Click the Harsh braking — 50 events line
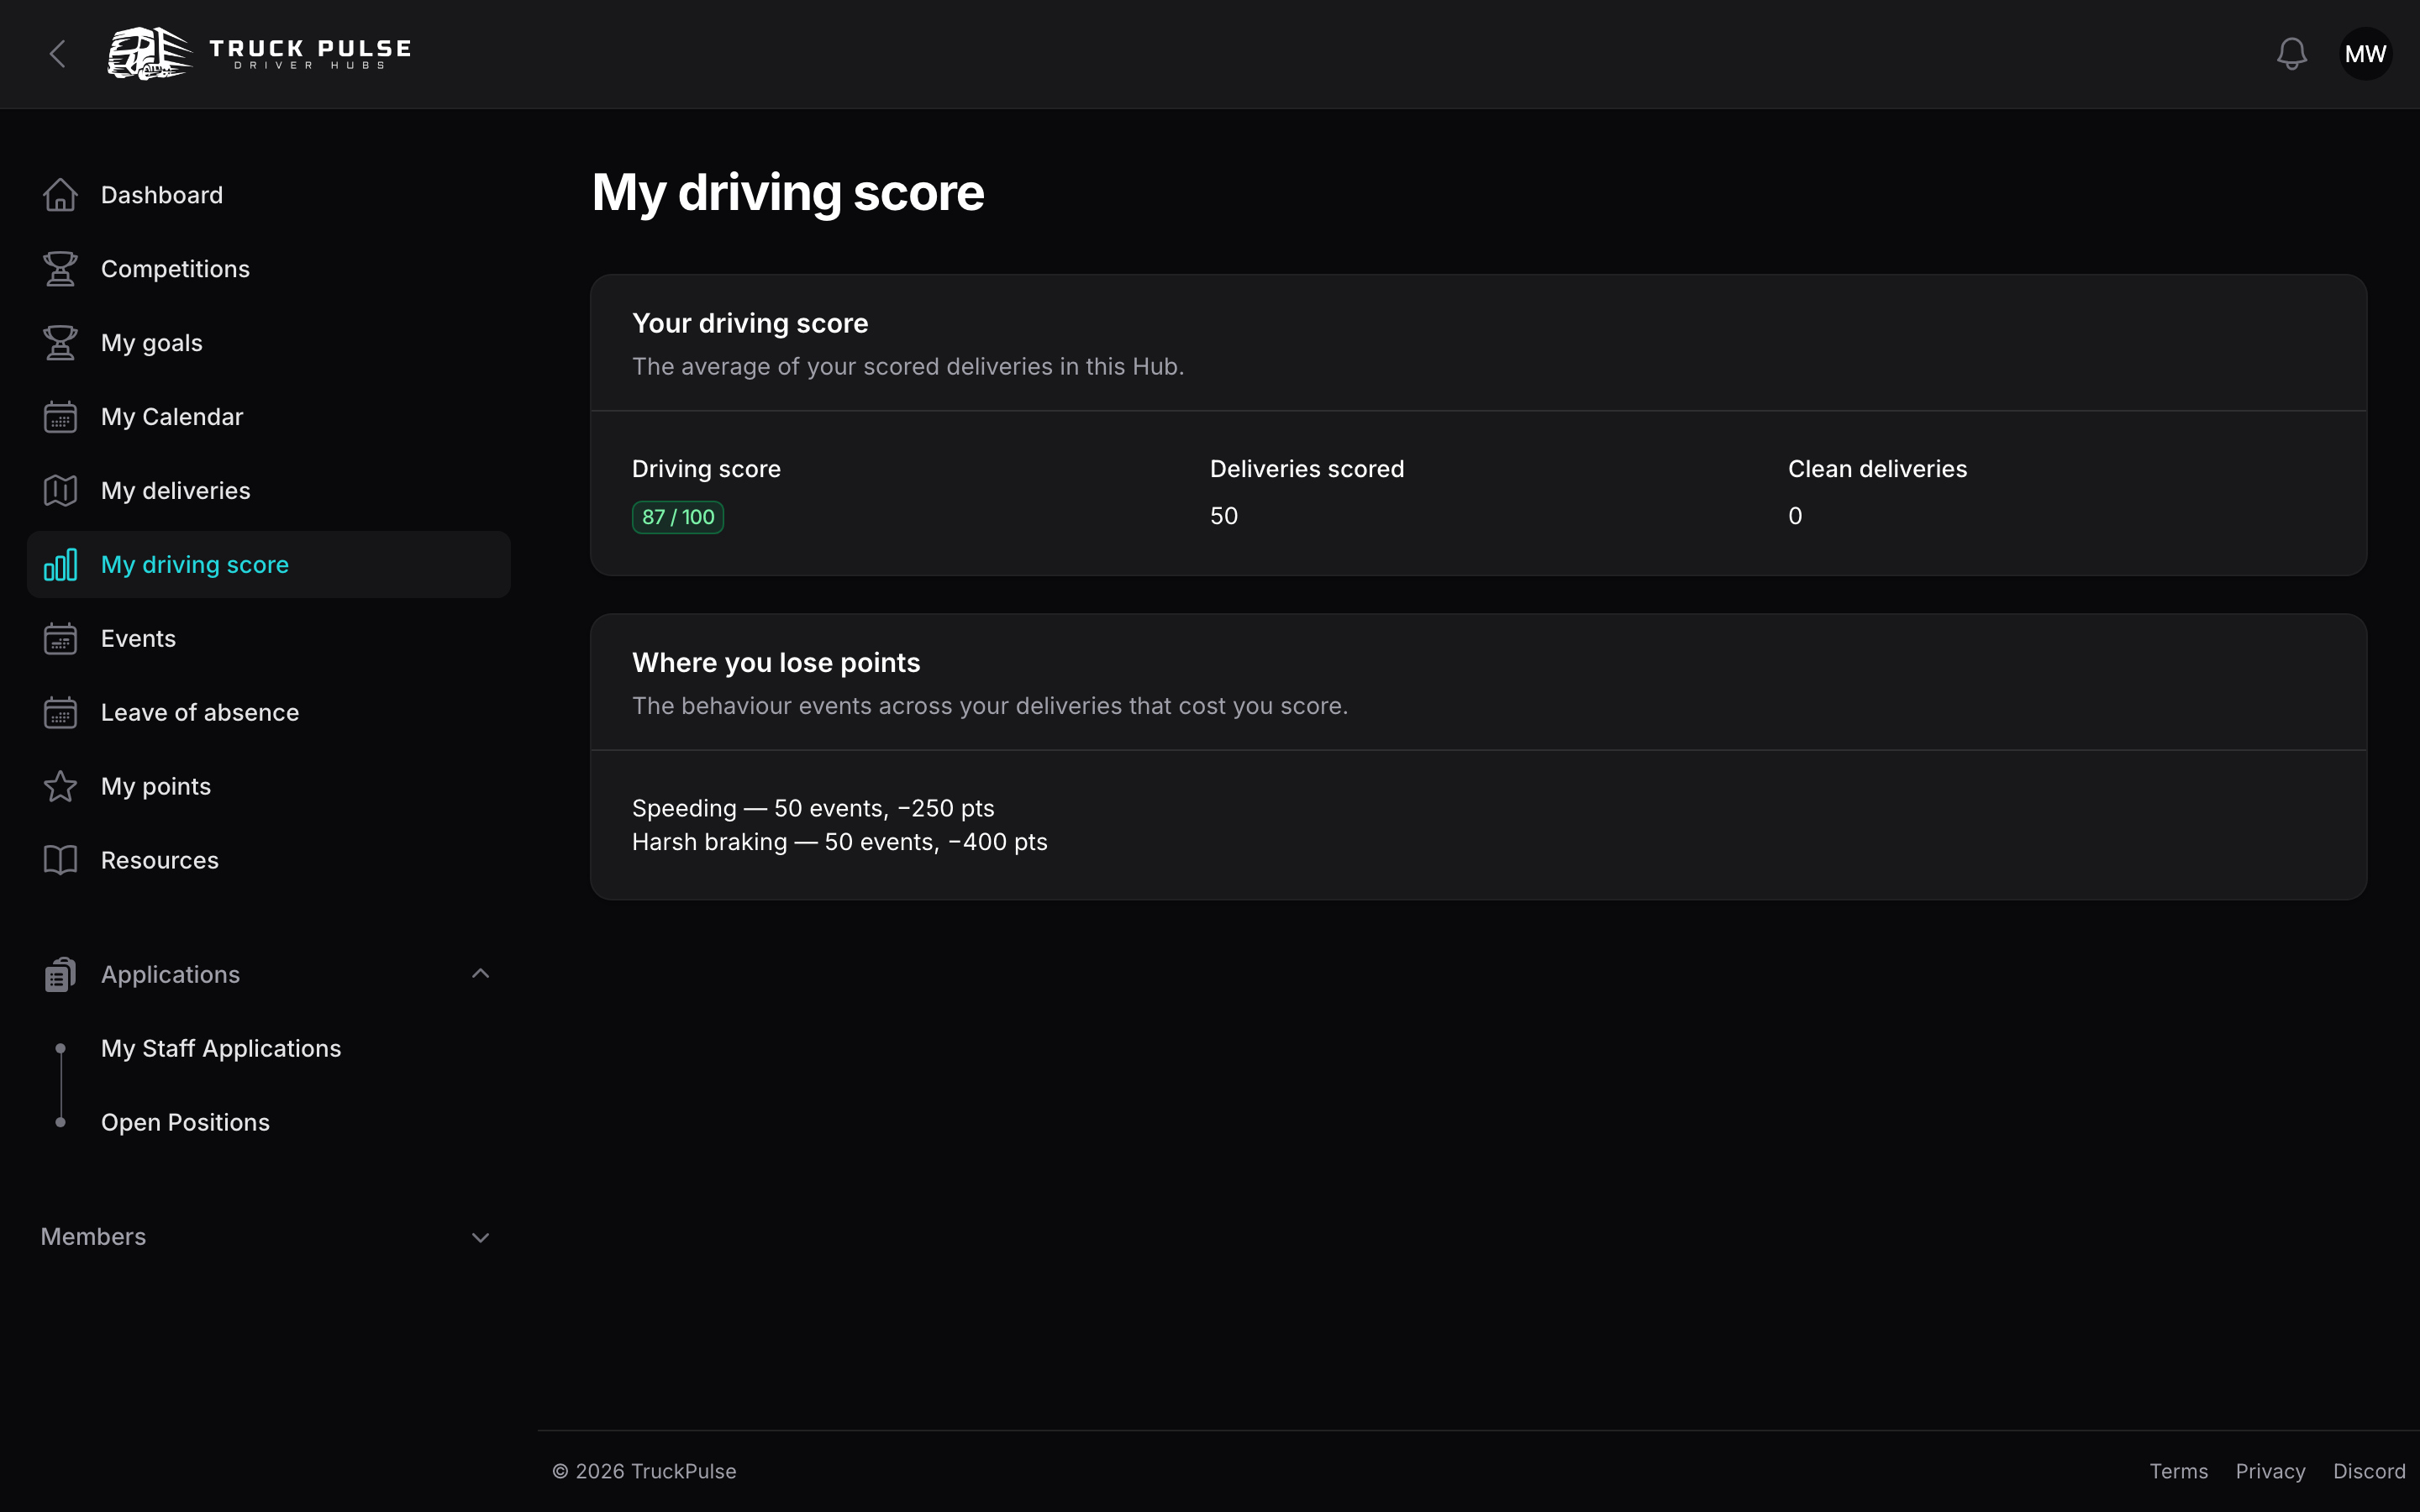 [840, 842]
